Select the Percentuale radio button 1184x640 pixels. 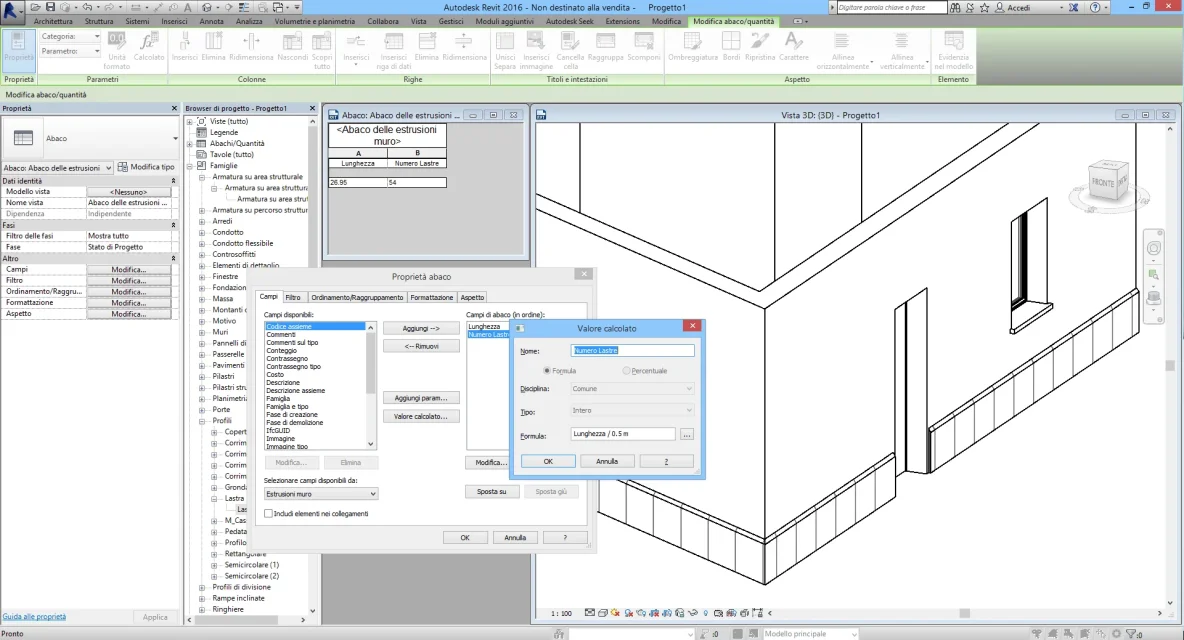click(x=627, y=370)
